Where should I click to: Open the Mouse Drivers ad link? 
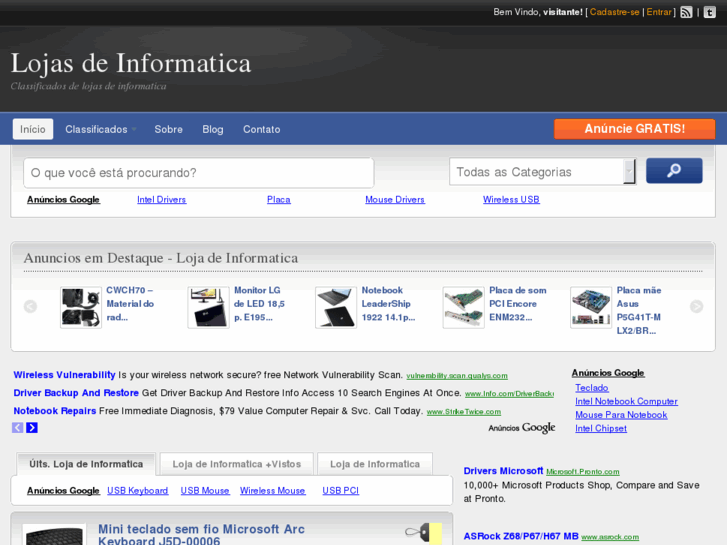(395, 199)
